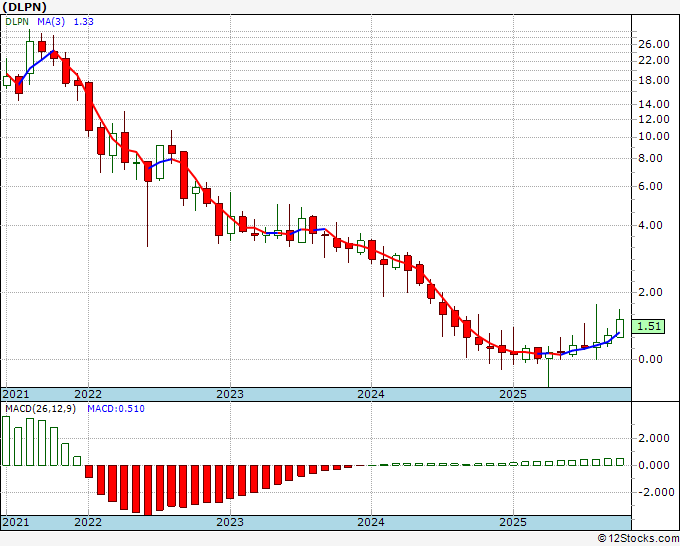Select the 22.00 price axis label
Screen dimensions: 680x546
click(654, 60)
